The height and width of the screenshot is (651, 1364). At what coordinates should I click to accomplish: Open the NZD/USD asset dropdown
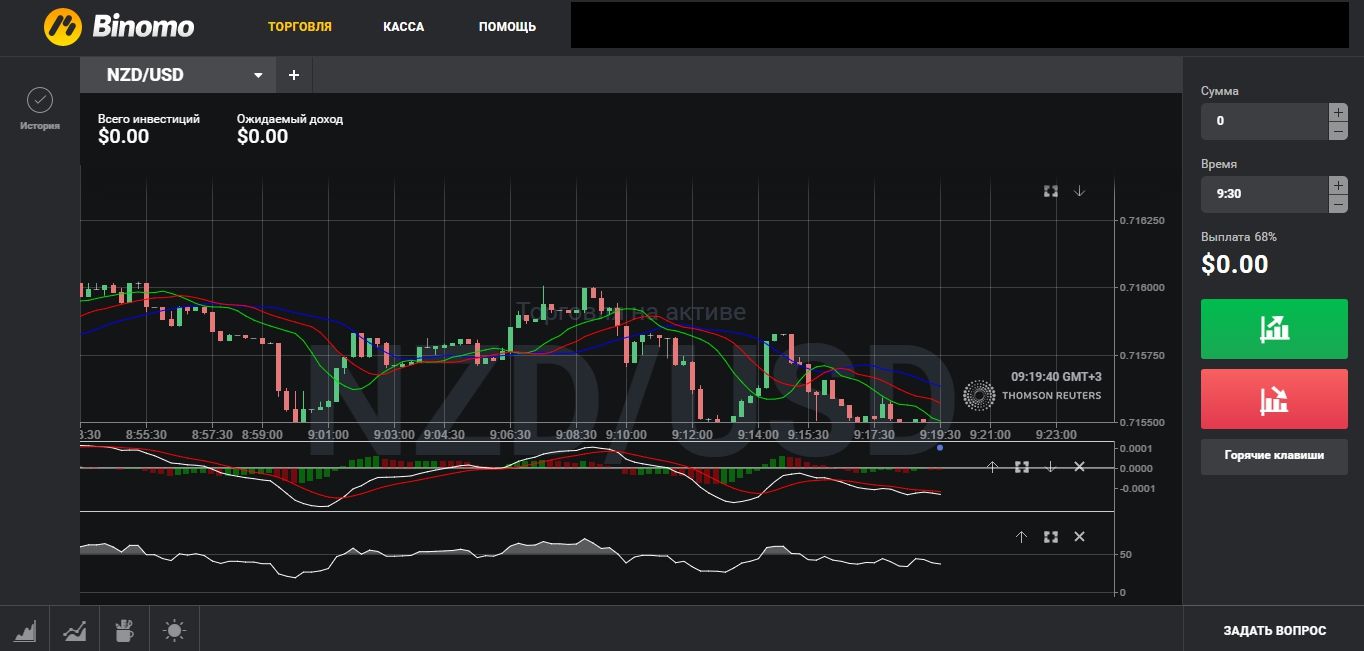click(178, 75)
